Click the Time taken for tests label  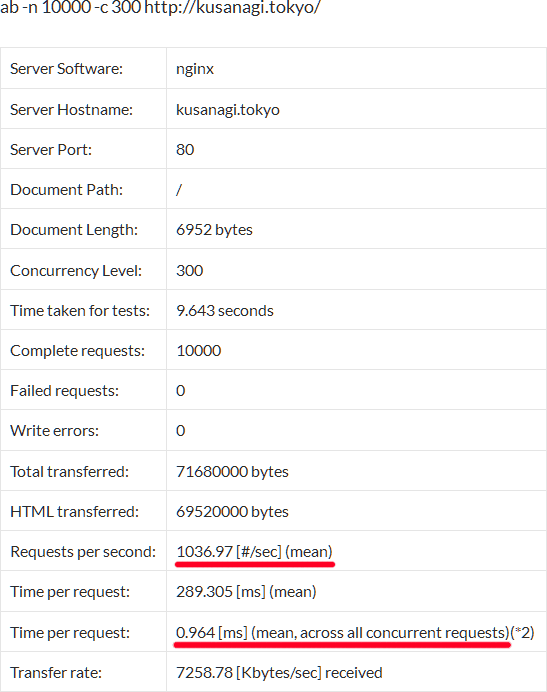[80, 311]
